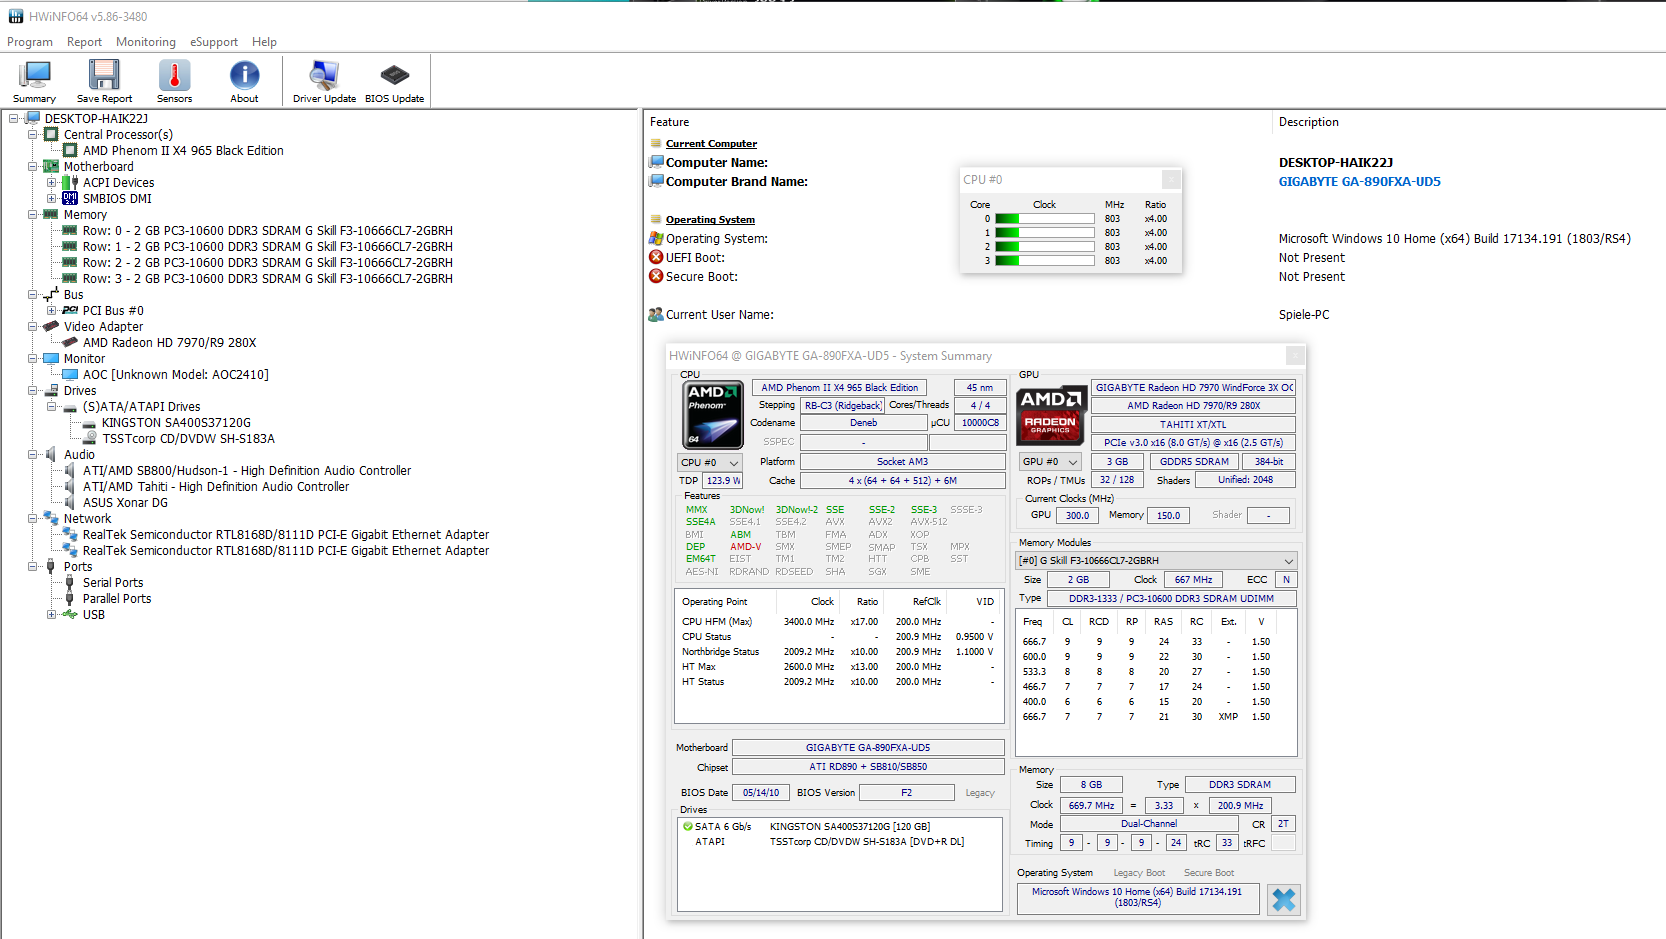Viewport: 1666px width, 939px height.
Task: Open the GPU #0 selector dropdown
Action: click(x=1051, y=462)
